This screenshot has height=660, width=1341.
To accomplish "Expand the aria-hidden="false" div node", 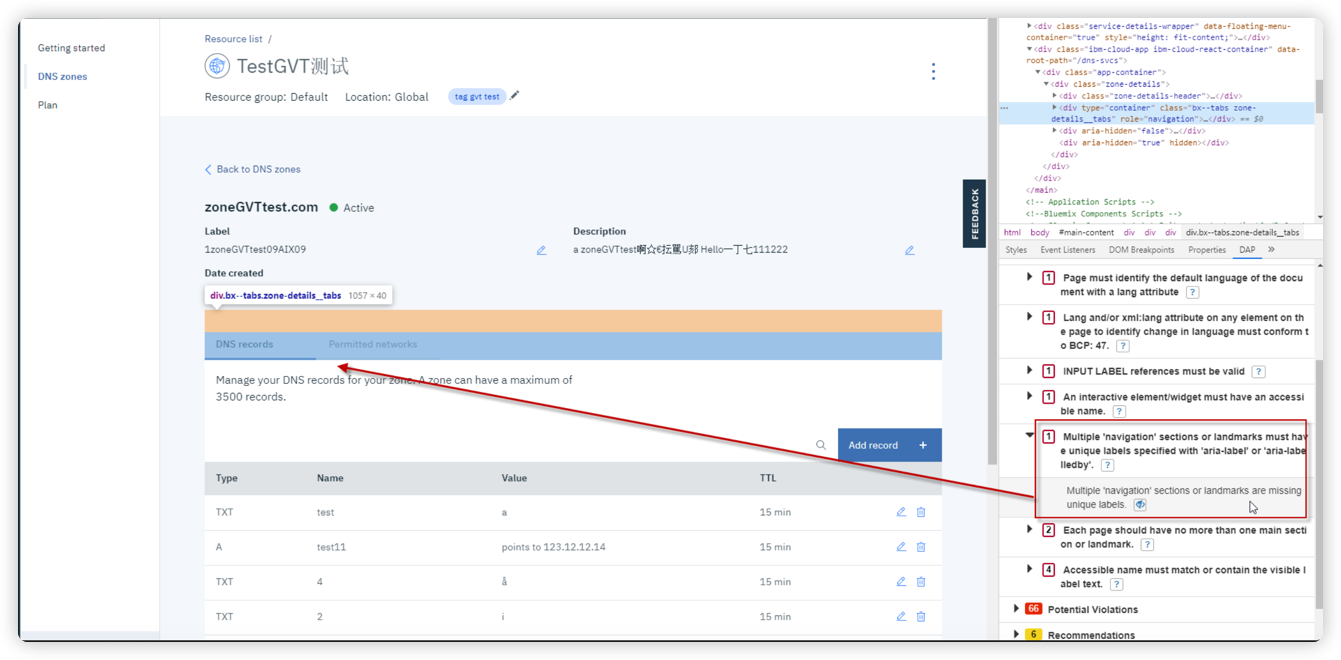I will (1054, 131).
